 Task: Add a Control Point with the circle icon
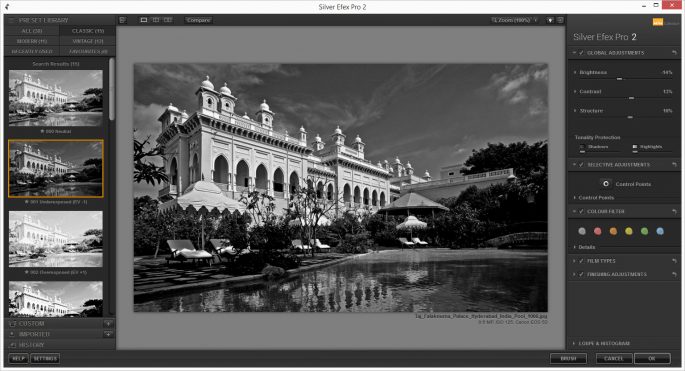click(605, 184)
